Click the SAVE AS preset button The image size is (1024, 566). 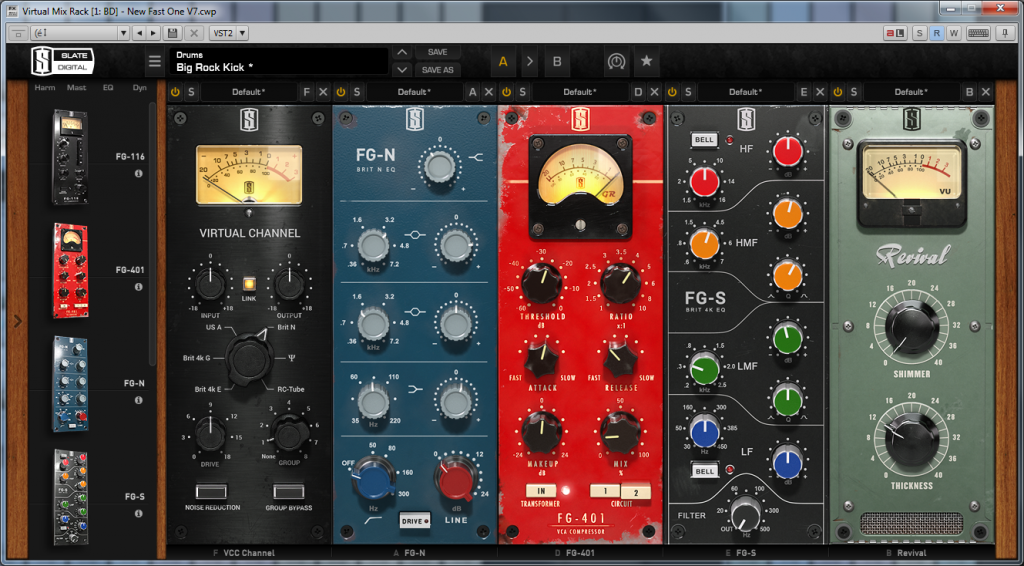438,69
